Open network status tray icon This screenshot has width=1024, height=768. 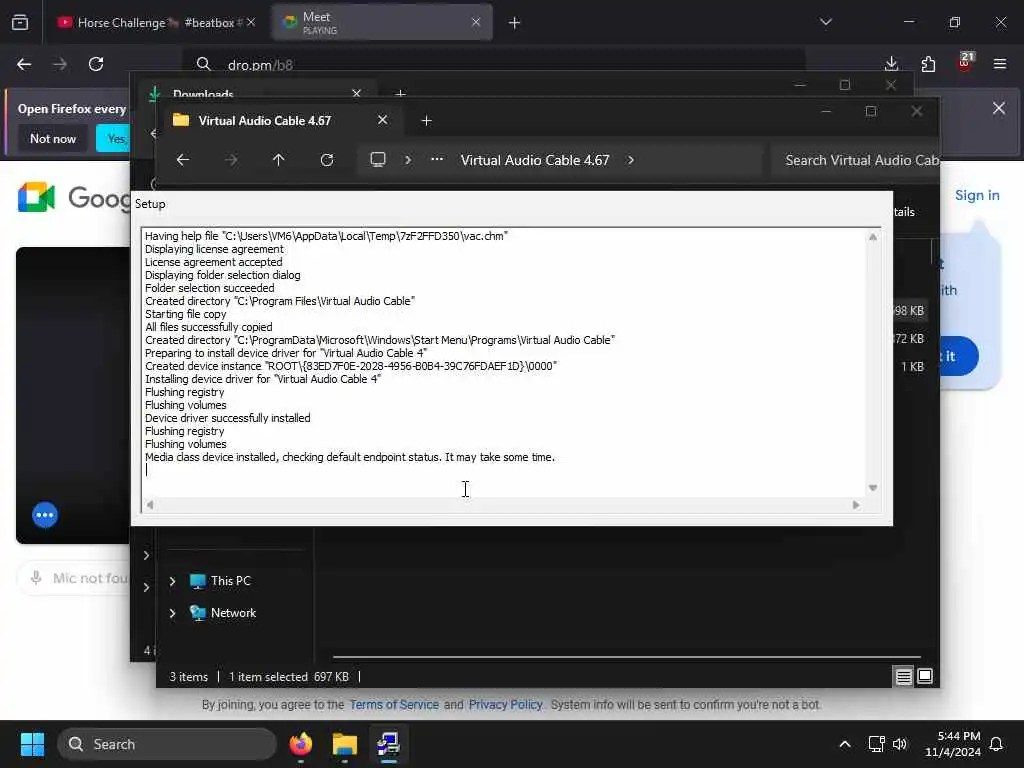coord(876,744)
